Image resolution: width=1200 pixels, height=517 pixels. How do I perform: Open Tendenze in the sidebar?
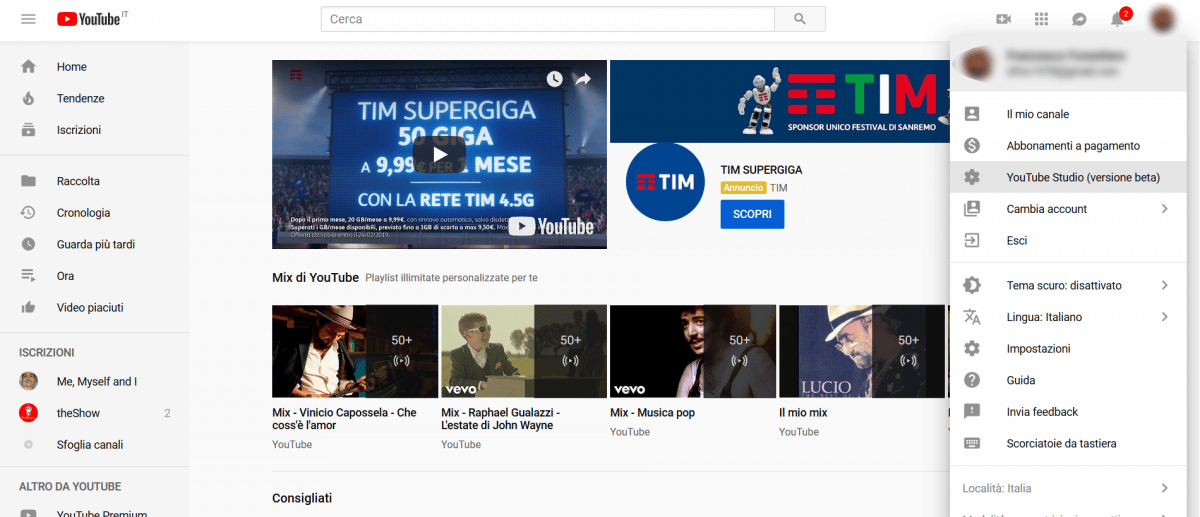[80, 98]
